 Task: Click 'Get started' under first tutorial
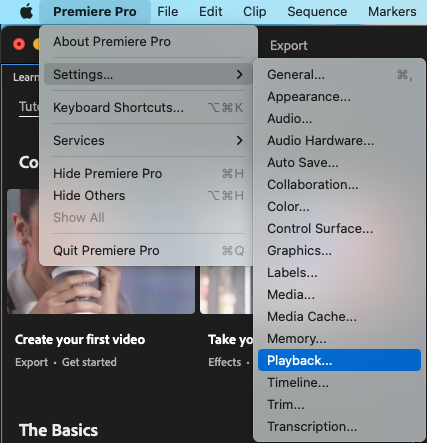click(89, 362)
